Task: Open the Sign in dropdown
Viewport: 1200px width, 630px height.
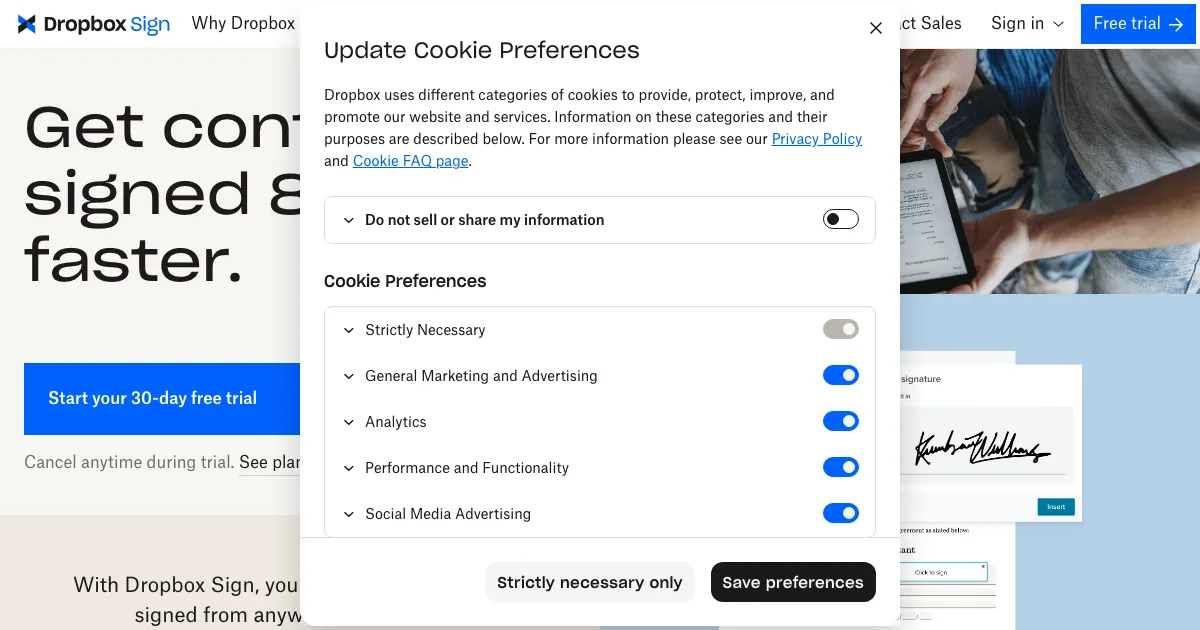Action: click(x=1027, y=24)
